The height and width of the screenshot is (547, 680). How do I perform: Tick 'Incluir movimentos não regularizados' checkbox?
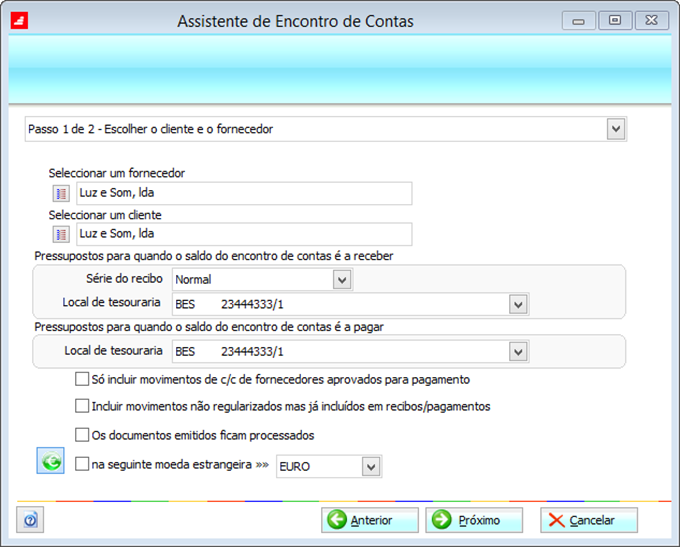pos(82,406)
